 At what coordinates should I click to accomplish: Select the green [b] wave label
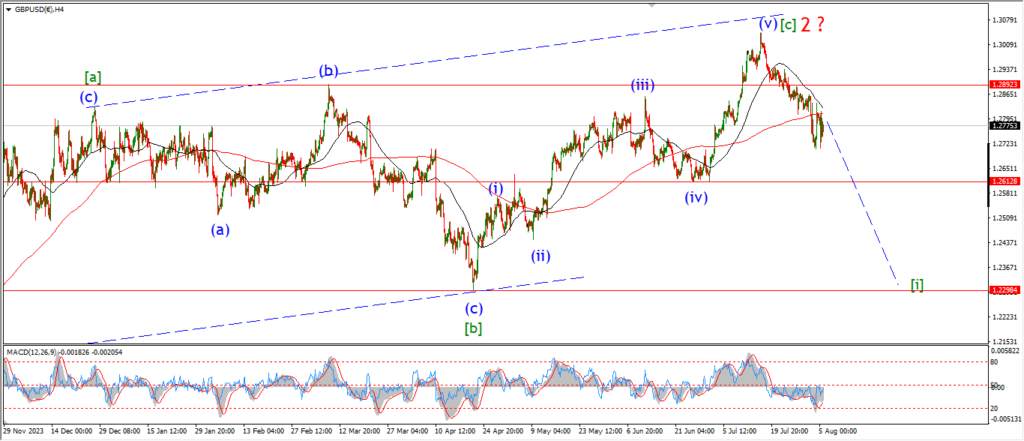click(x=473, y=328)
